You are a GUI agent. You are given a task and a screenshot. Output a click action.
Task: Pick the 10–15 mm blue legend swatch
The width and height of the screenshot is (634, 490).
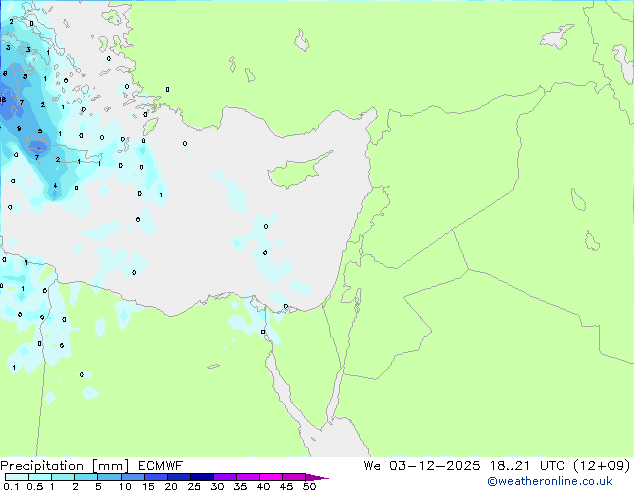point(133,477)
